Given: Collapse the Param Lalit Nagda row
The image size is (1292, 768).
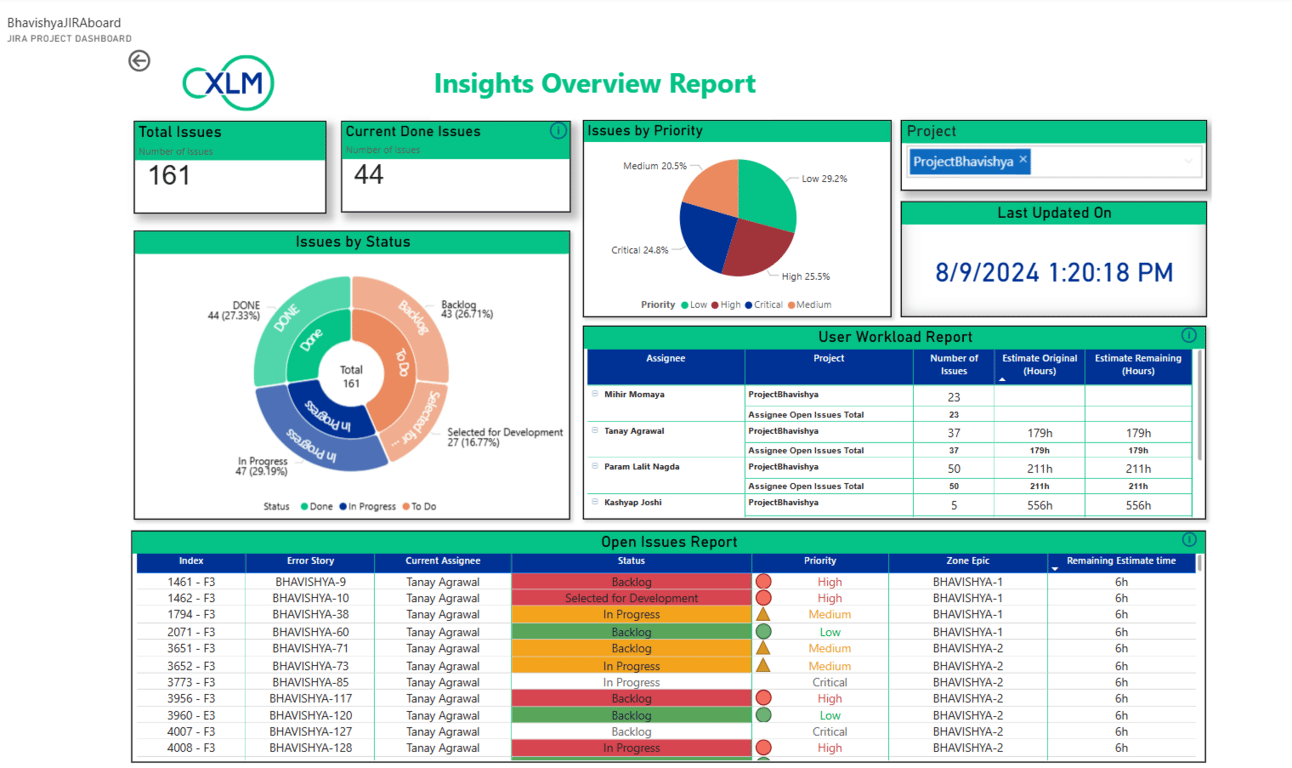Looking at the screenshot, I should 595,467.
